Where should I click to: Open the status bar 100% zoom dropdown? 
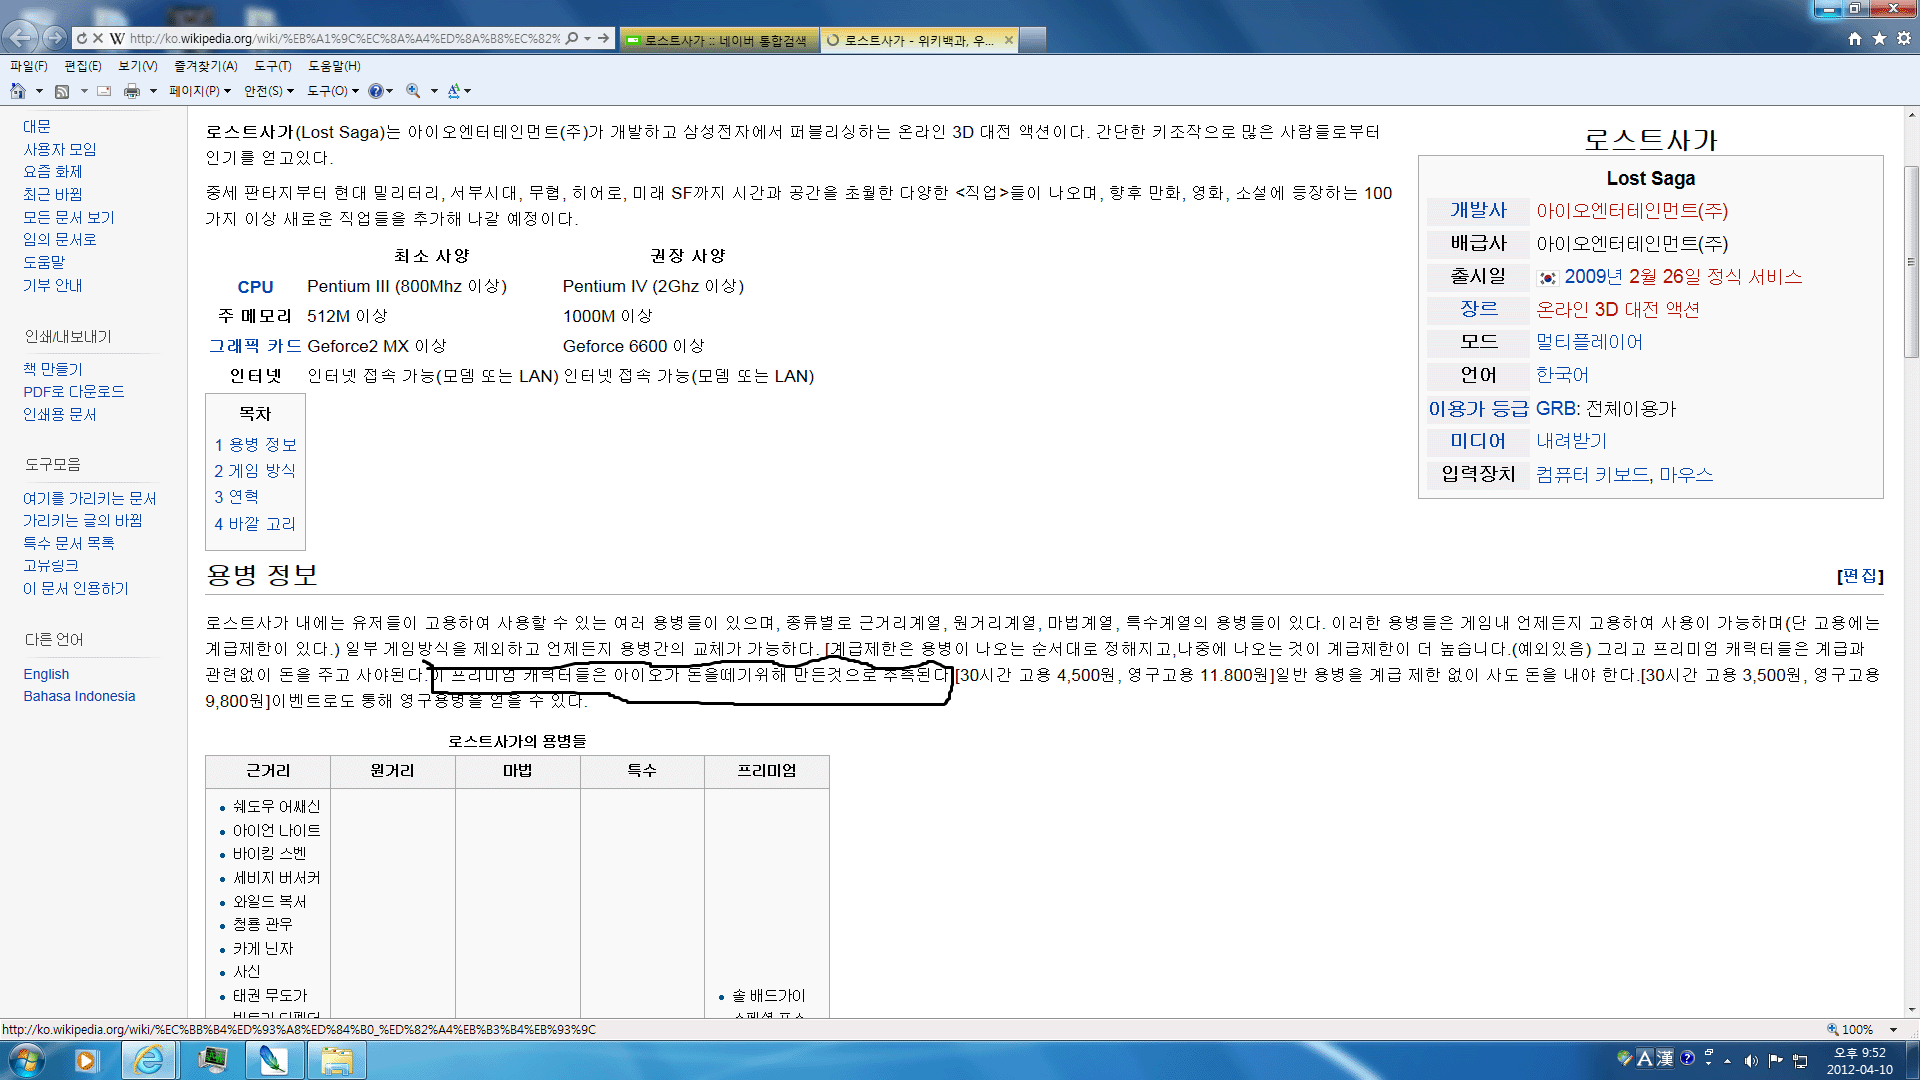click(1893, 1029)
